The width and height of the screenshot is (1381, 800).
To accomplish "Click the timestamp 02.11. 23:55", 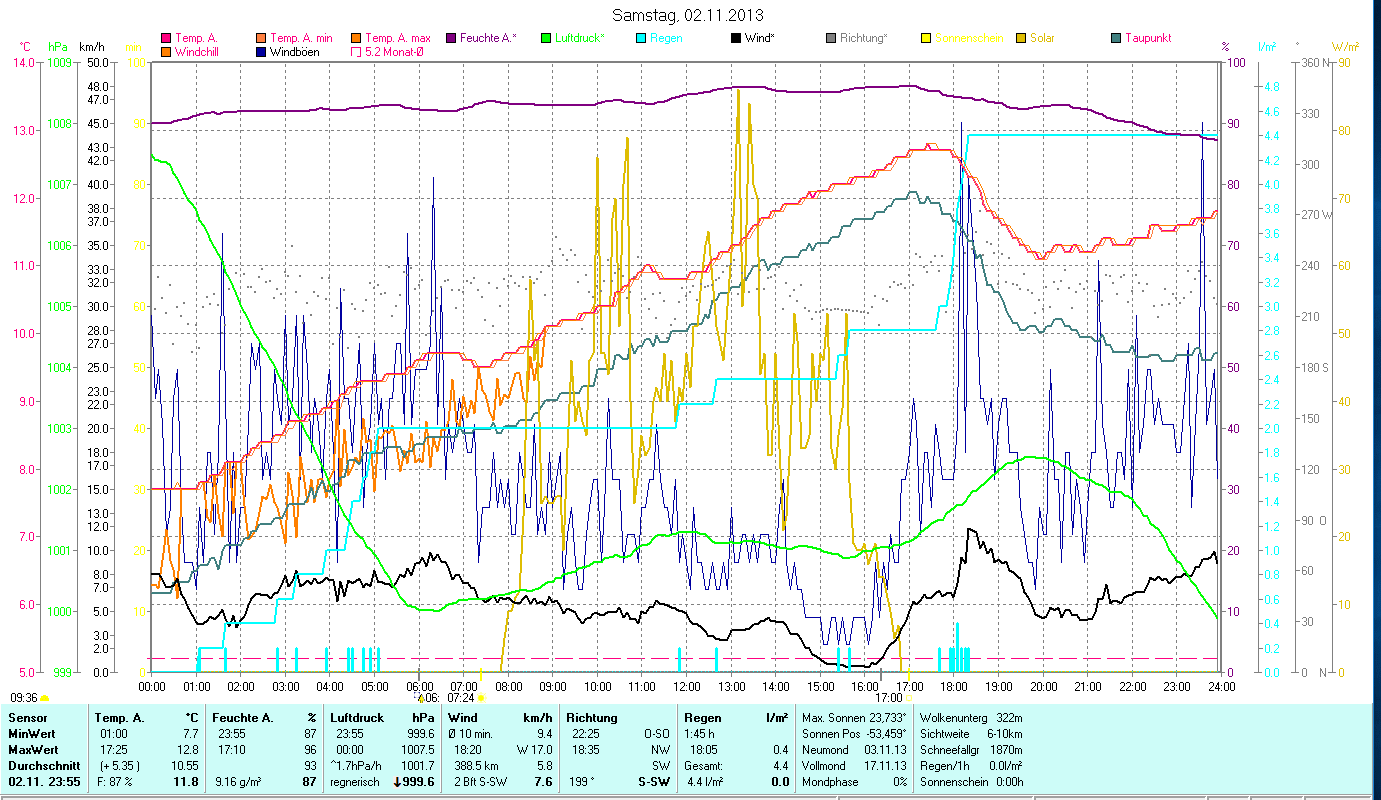I will coord(42,782).
